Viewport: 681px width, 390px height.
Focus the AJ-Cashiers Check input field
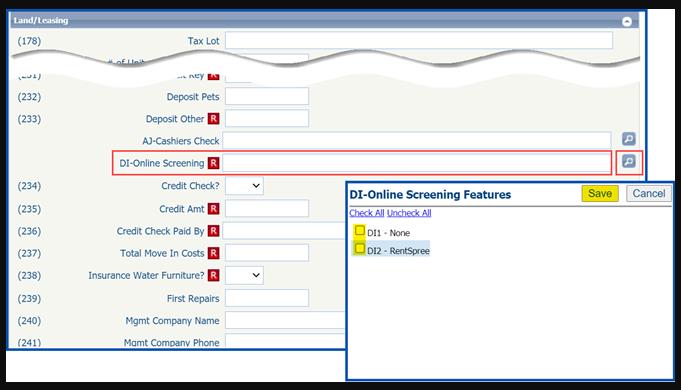click(x=417, y=141)
